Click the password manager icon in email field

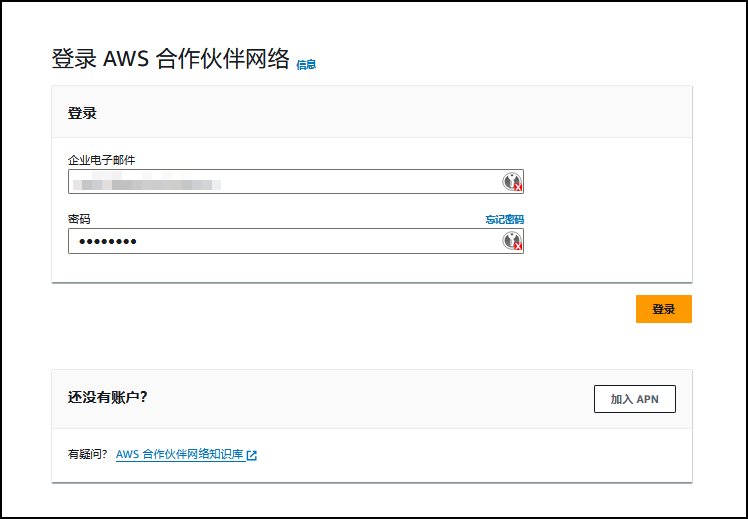(x=512, y=182)
